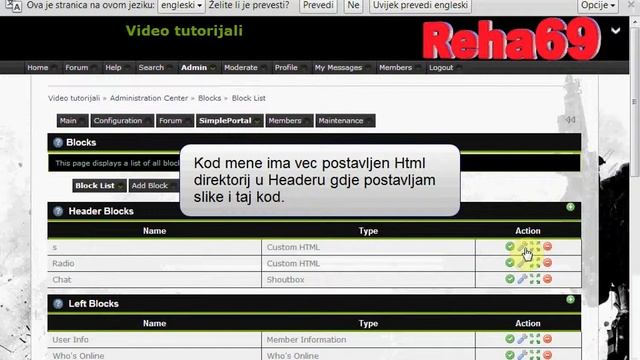This screenshot has height=360, width=640.
Task: Click 'Uvijek prevedi engleski' button
Action: (x=420, y=6)
